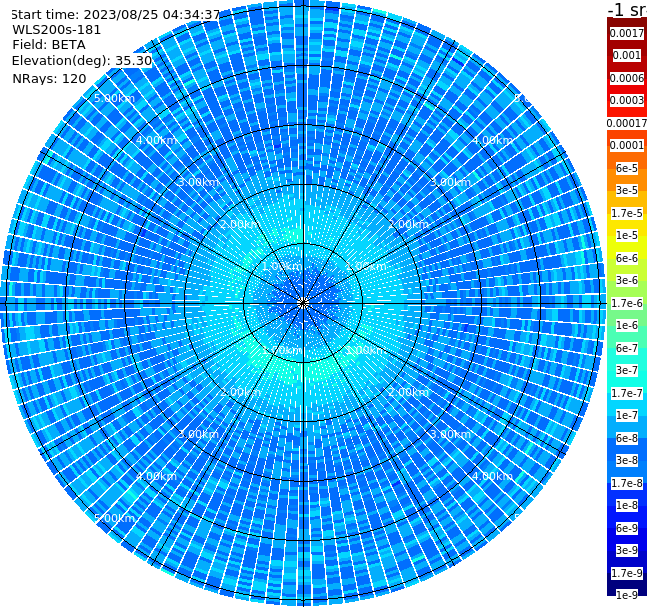Click the 5.00km range label in northwest quadrant
Image resolution: width=647 pixels, height=607 pixels.
point(114,98)
